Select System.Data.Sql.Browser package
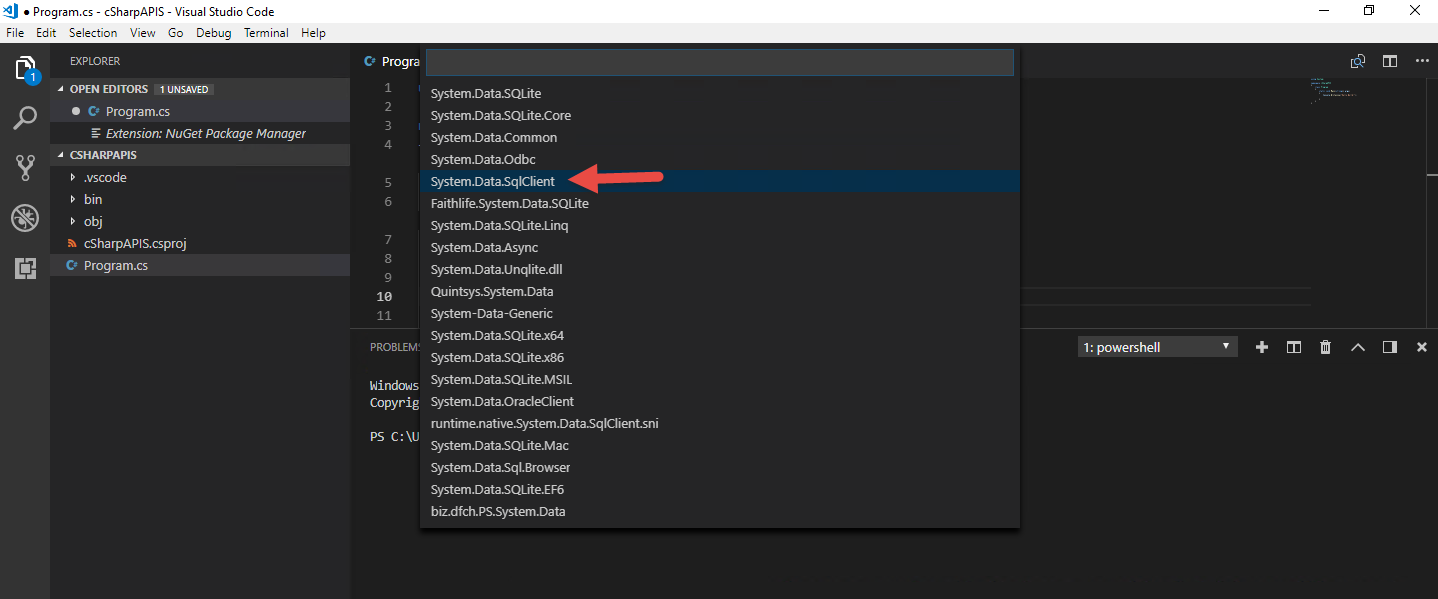The height and width of the screenshot is (599, 1438). point(720,467)
